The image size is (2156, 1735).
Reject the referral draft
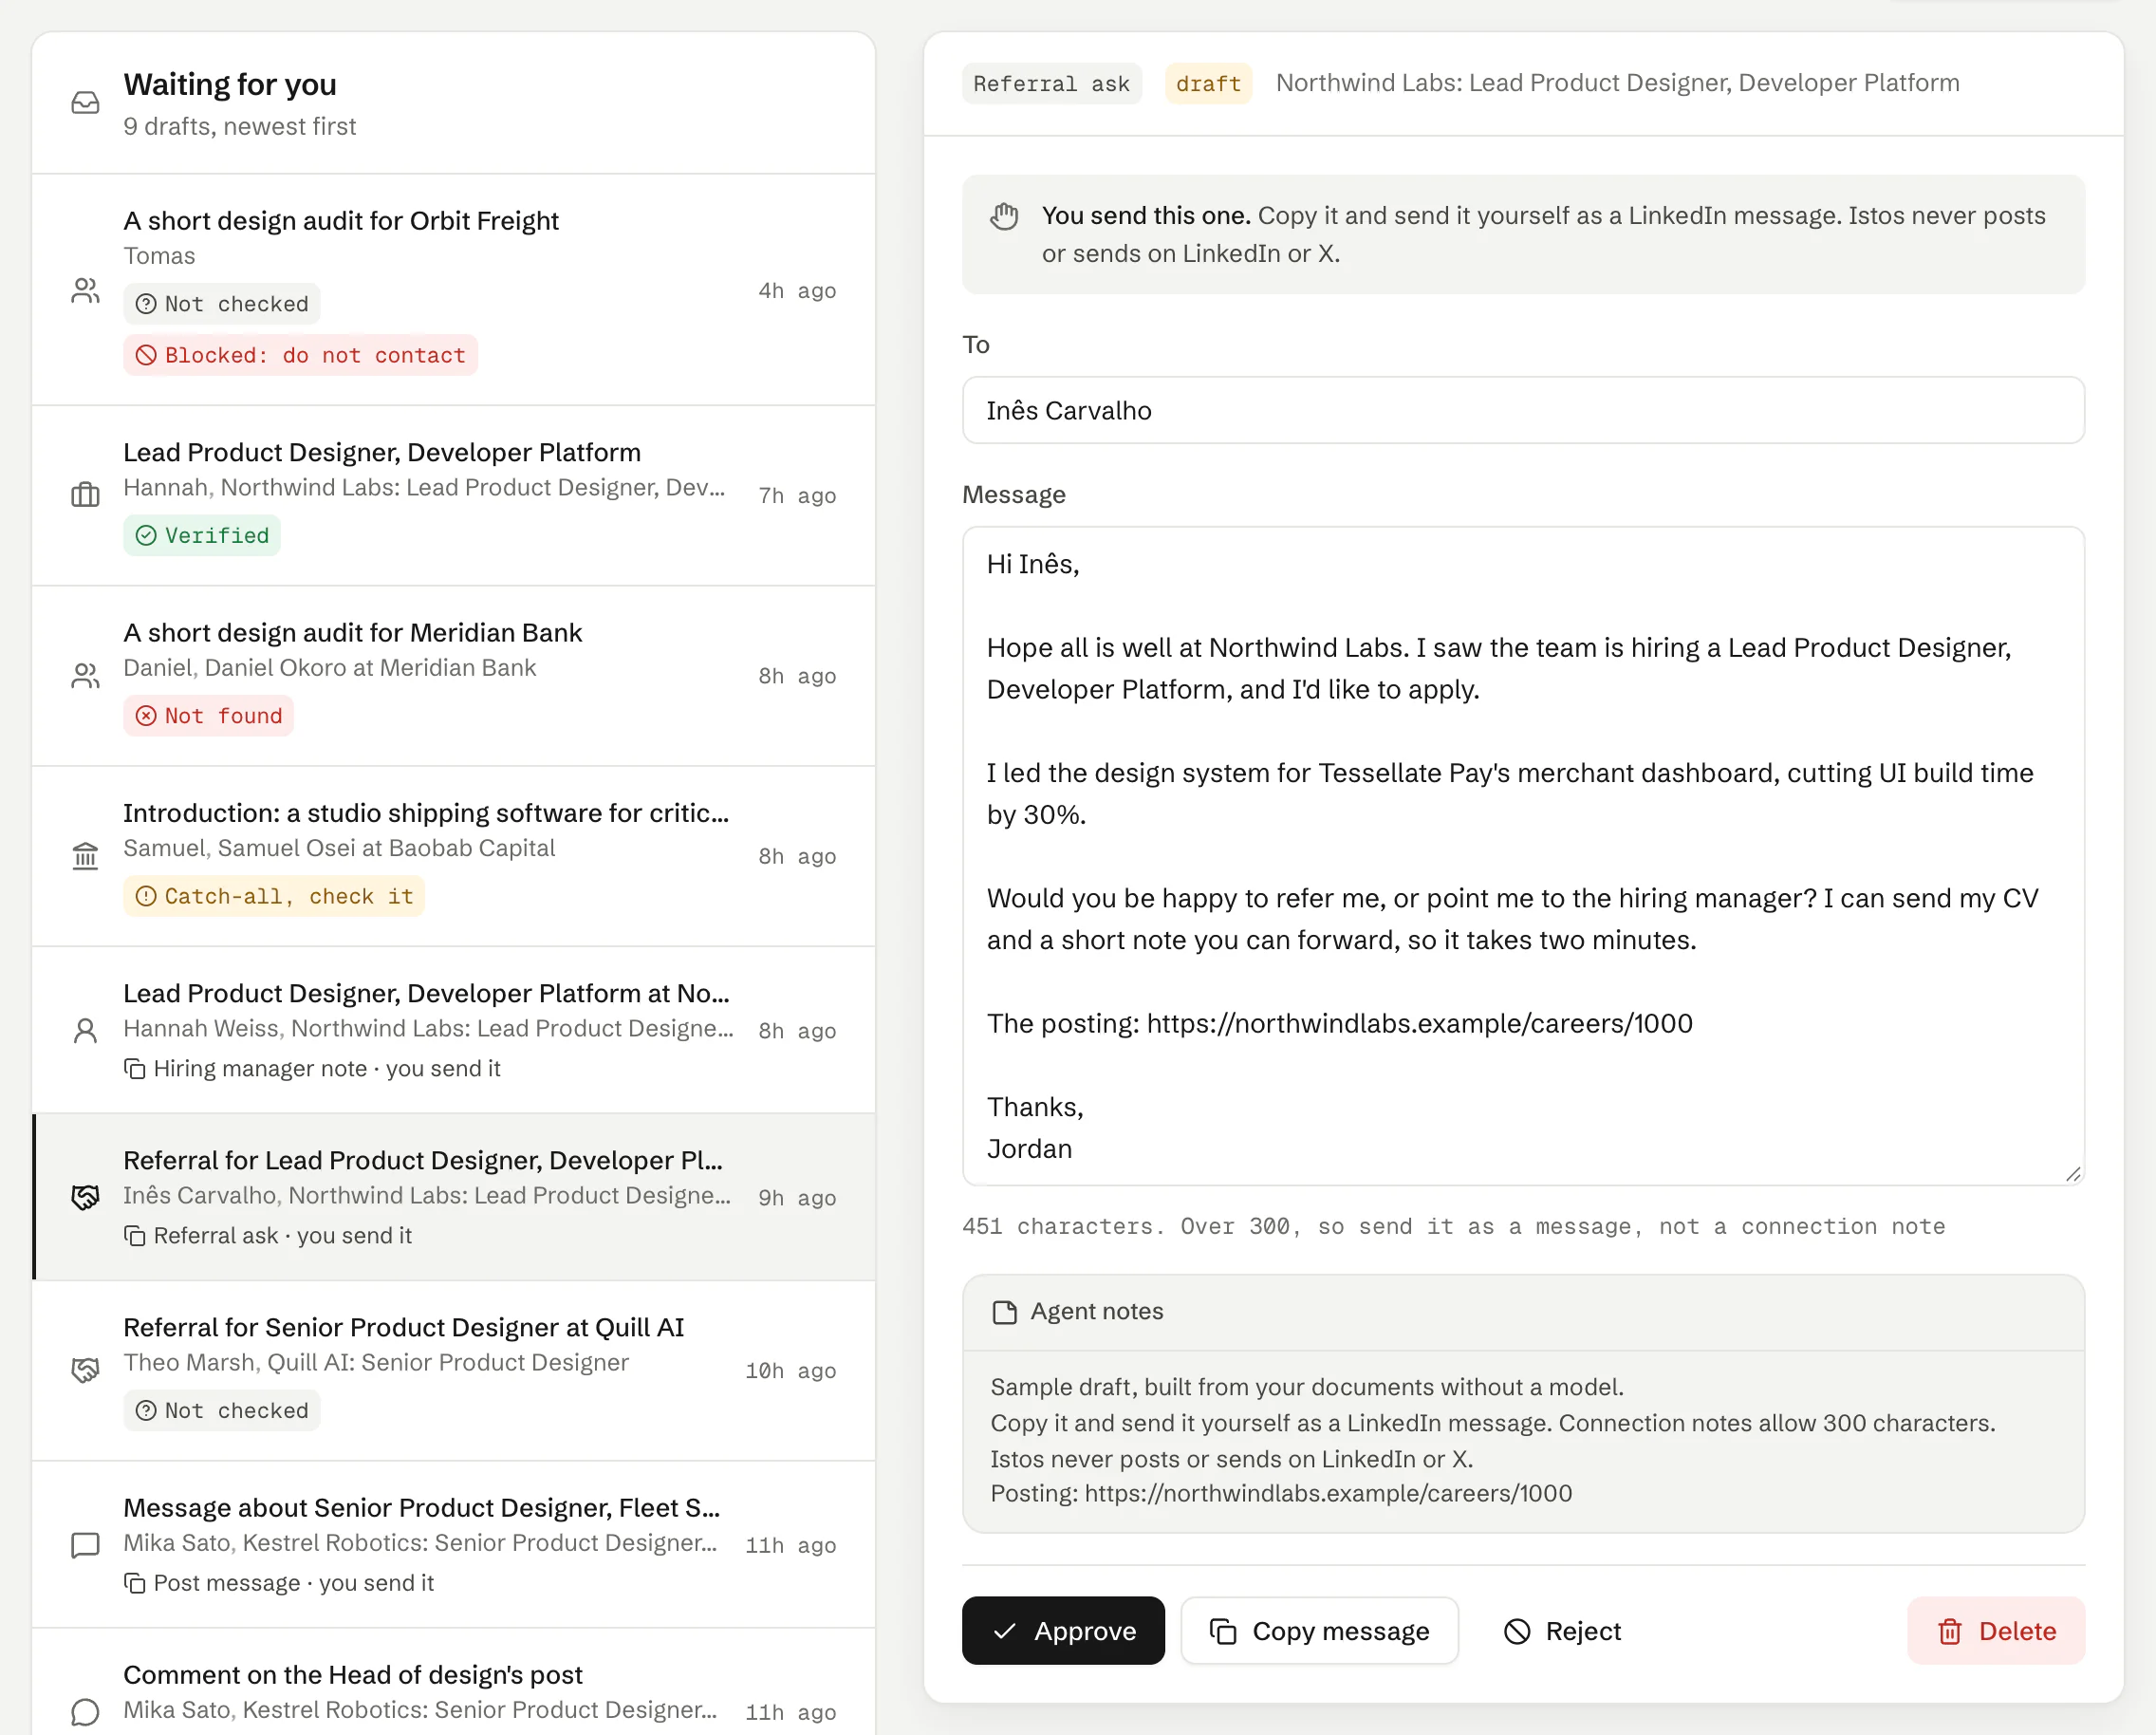pyautogui.click(x=1562, y=1631)
